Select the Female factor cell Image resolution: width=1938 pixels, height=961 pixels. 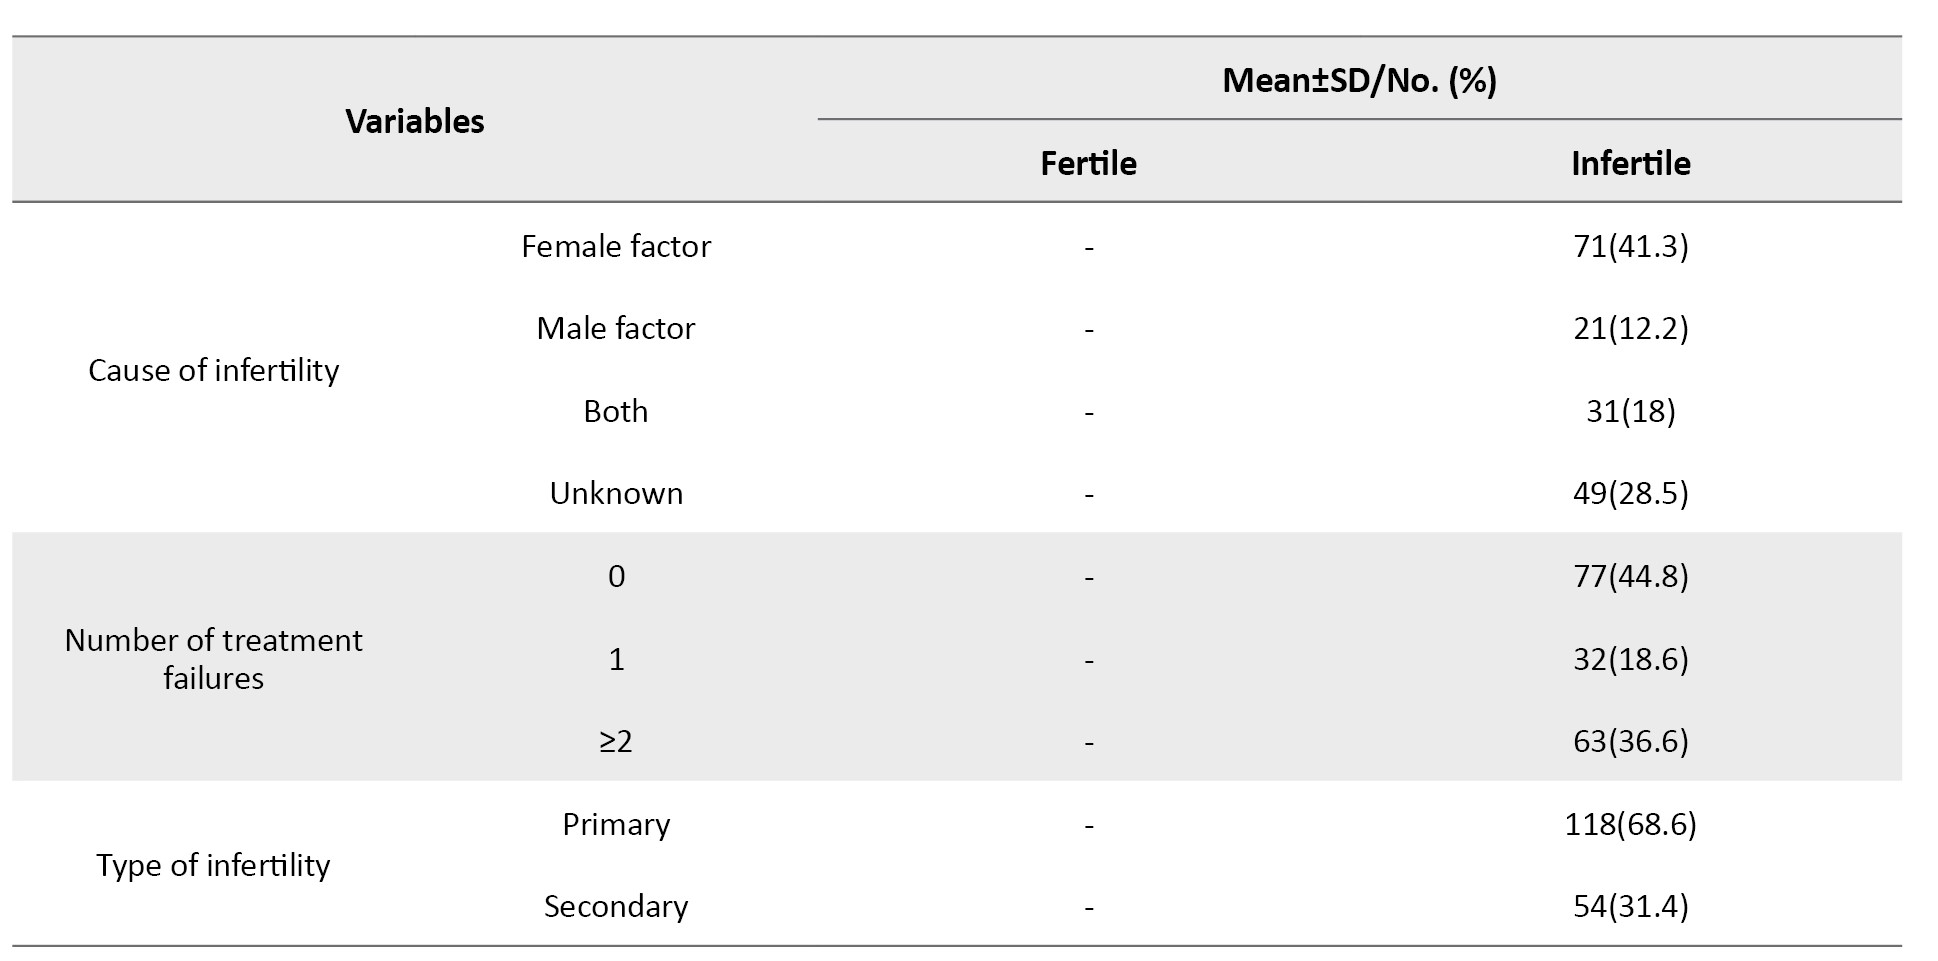click(x=616, y=246)
